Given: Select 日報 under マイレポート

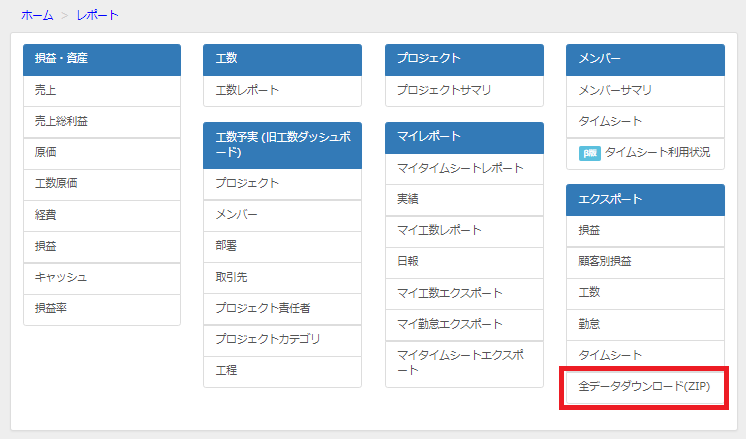Looking at the screenshot, I should [408, 261].
